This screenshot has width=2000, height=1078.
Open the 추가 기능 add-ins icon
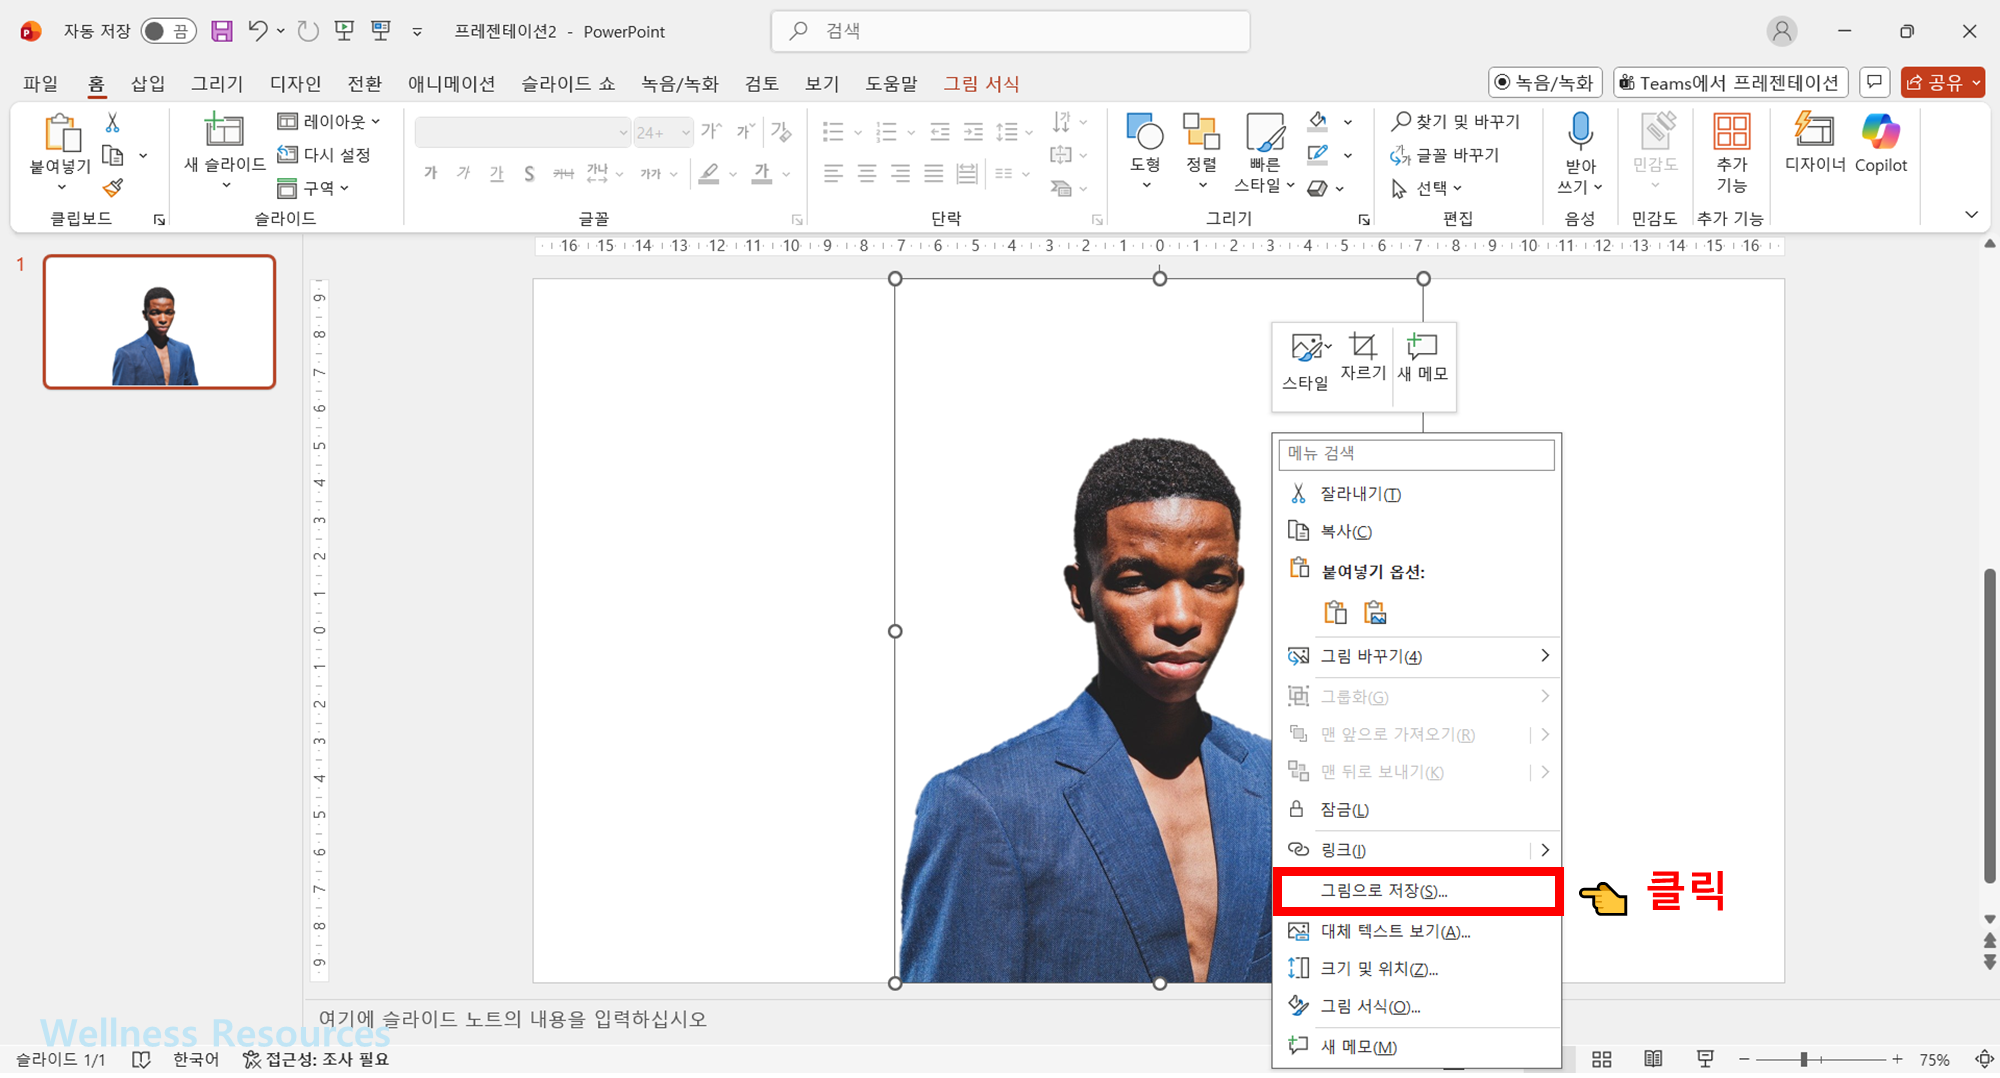click(x=1732, y=131)
